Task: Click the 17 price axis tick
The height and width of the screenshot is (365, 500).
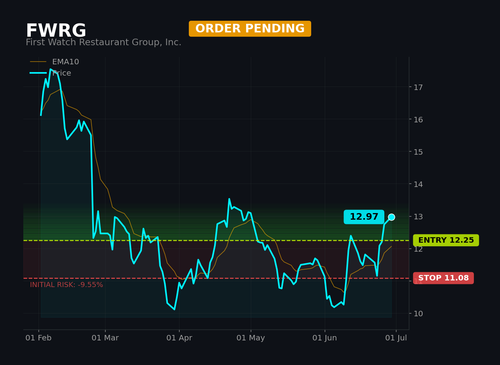Action: point(418,87)
